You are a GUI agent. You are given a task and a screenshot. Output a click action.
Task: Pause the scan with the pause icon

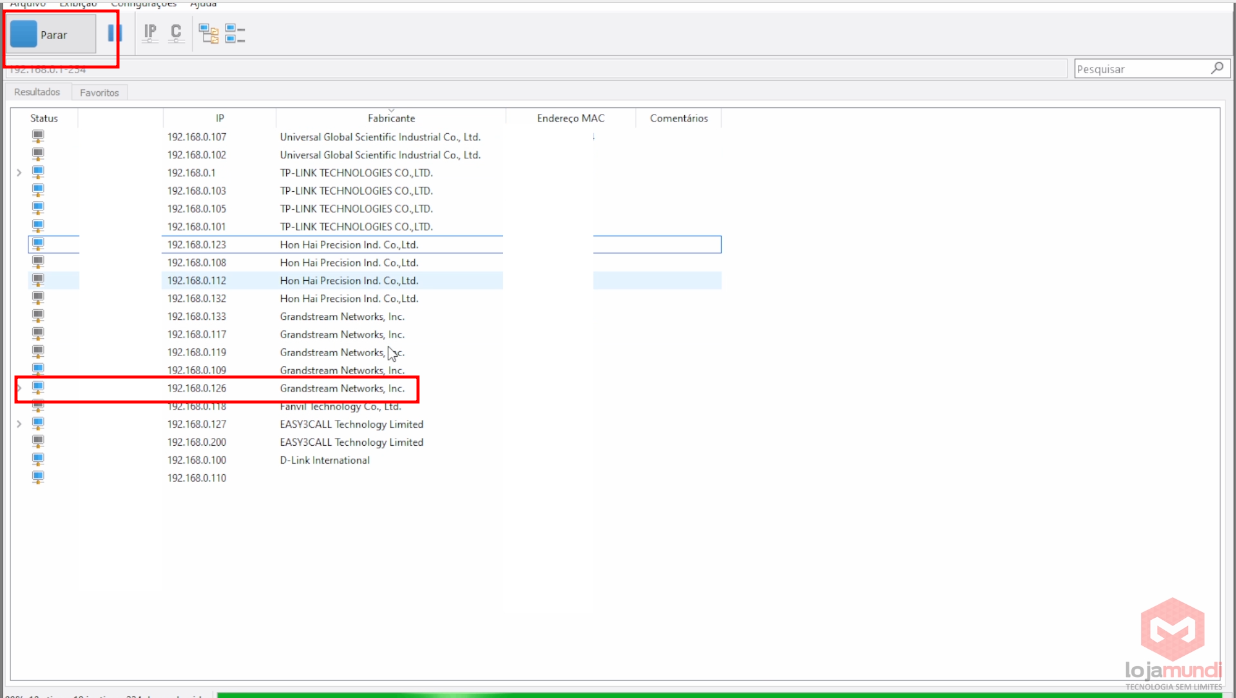click(114, 34)
